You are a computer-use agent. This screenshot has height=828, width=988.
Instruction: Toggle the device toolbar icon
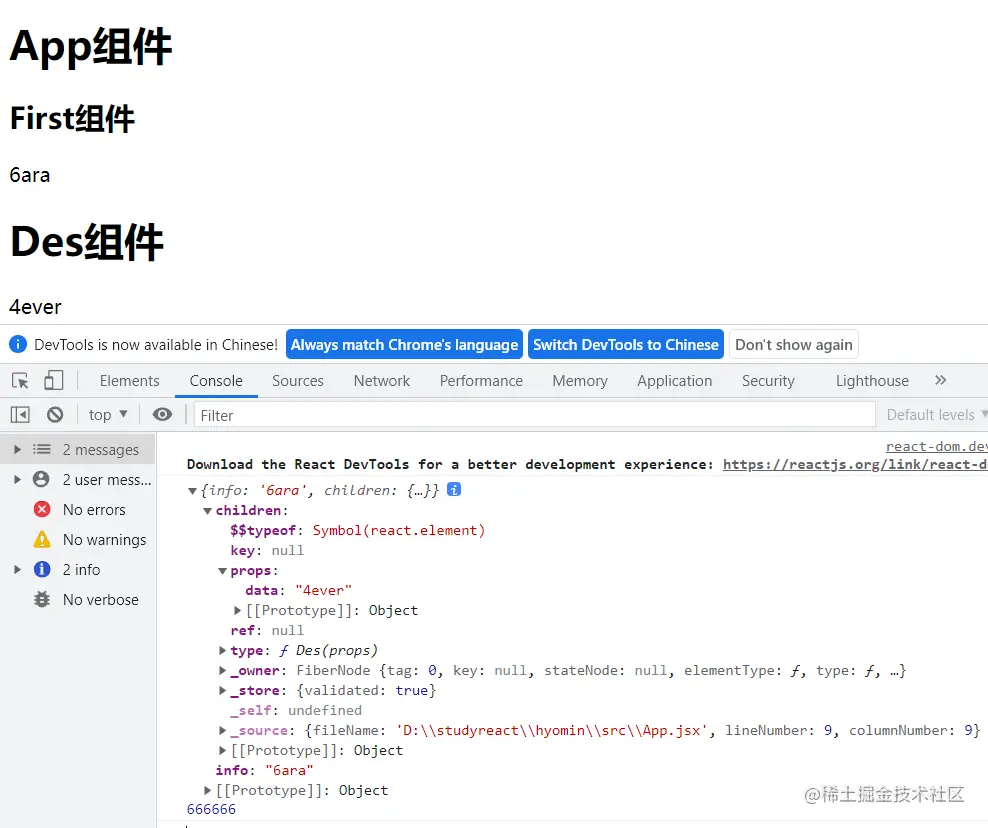click(x=54, y=380)
